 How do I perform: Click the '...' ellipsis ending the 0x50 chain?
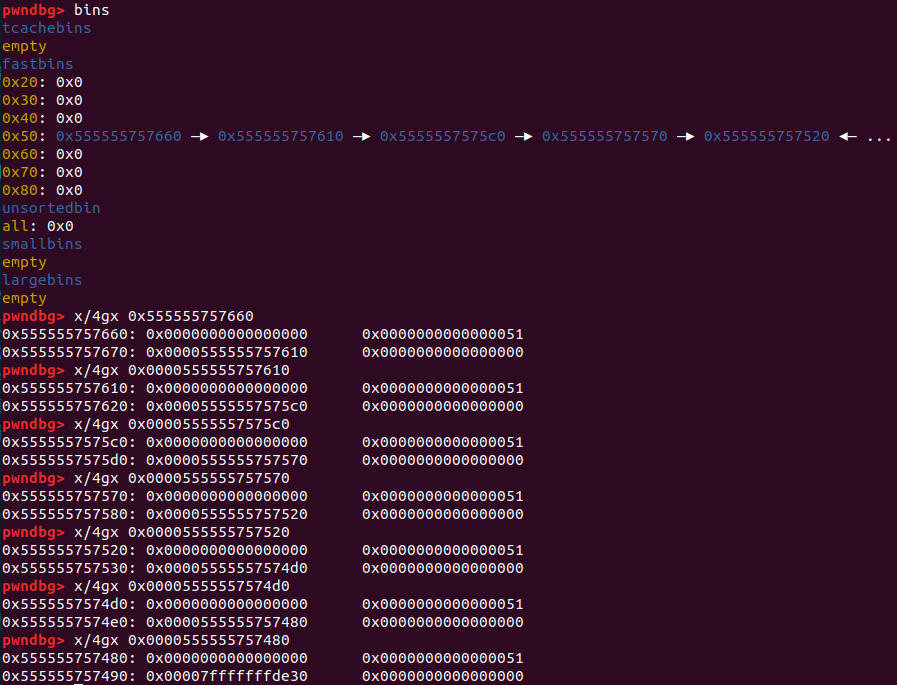pyautogui.click(x=879, y=137)
